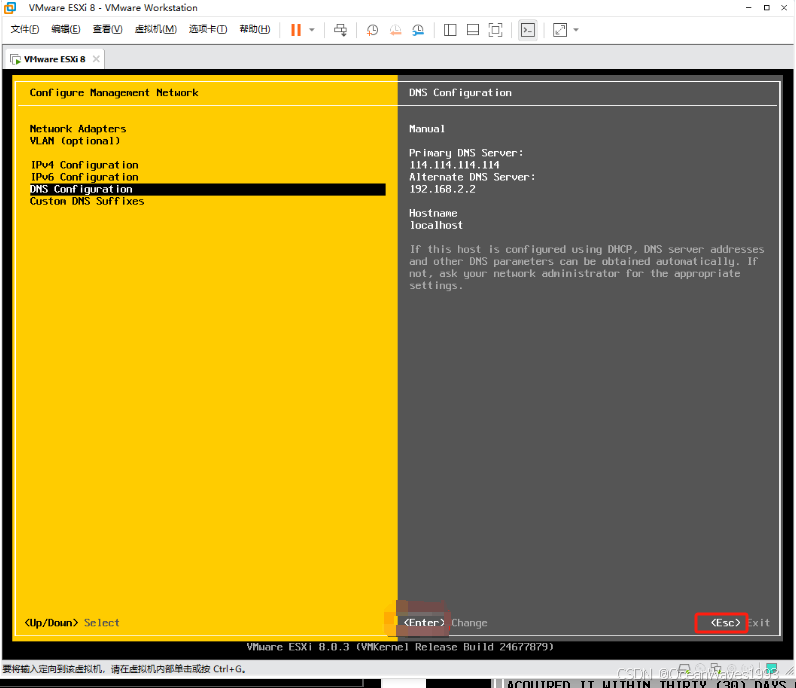Toggle the library sidebar panel
This screenshot has height=688, width=796.
tap(450, 30)
